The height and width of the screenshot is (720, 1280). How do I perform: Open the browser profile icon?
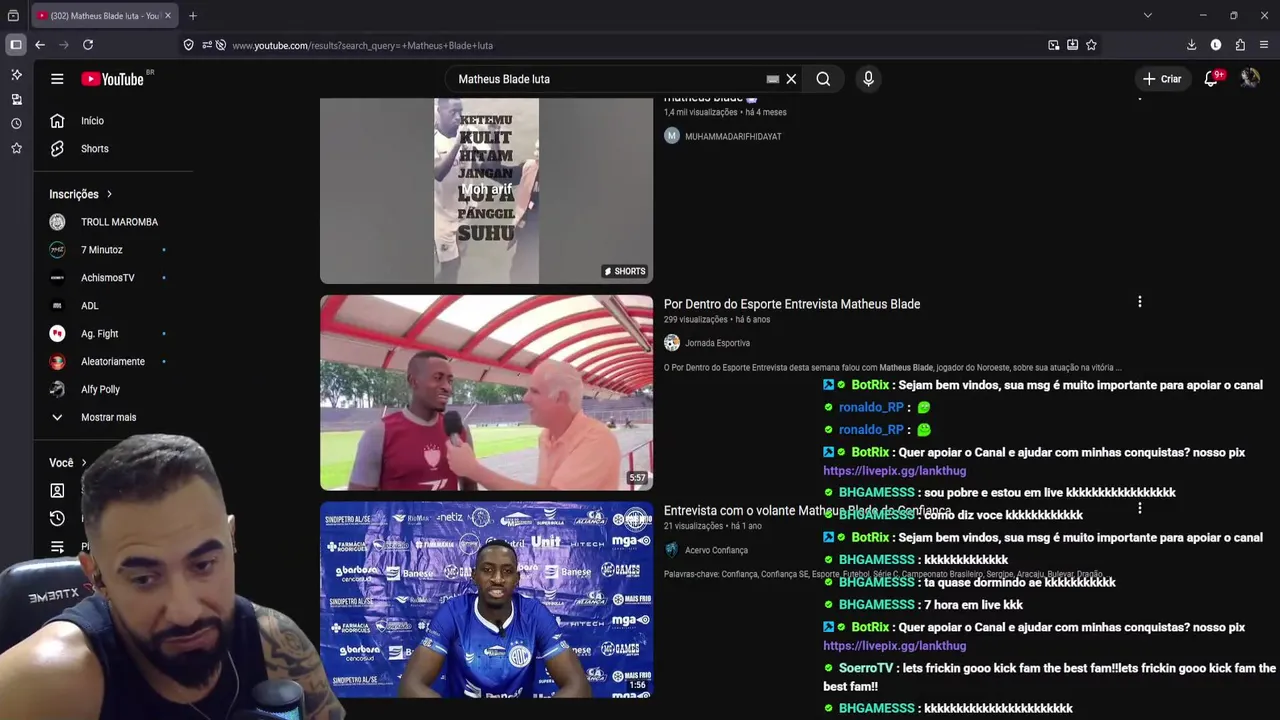1216,45
